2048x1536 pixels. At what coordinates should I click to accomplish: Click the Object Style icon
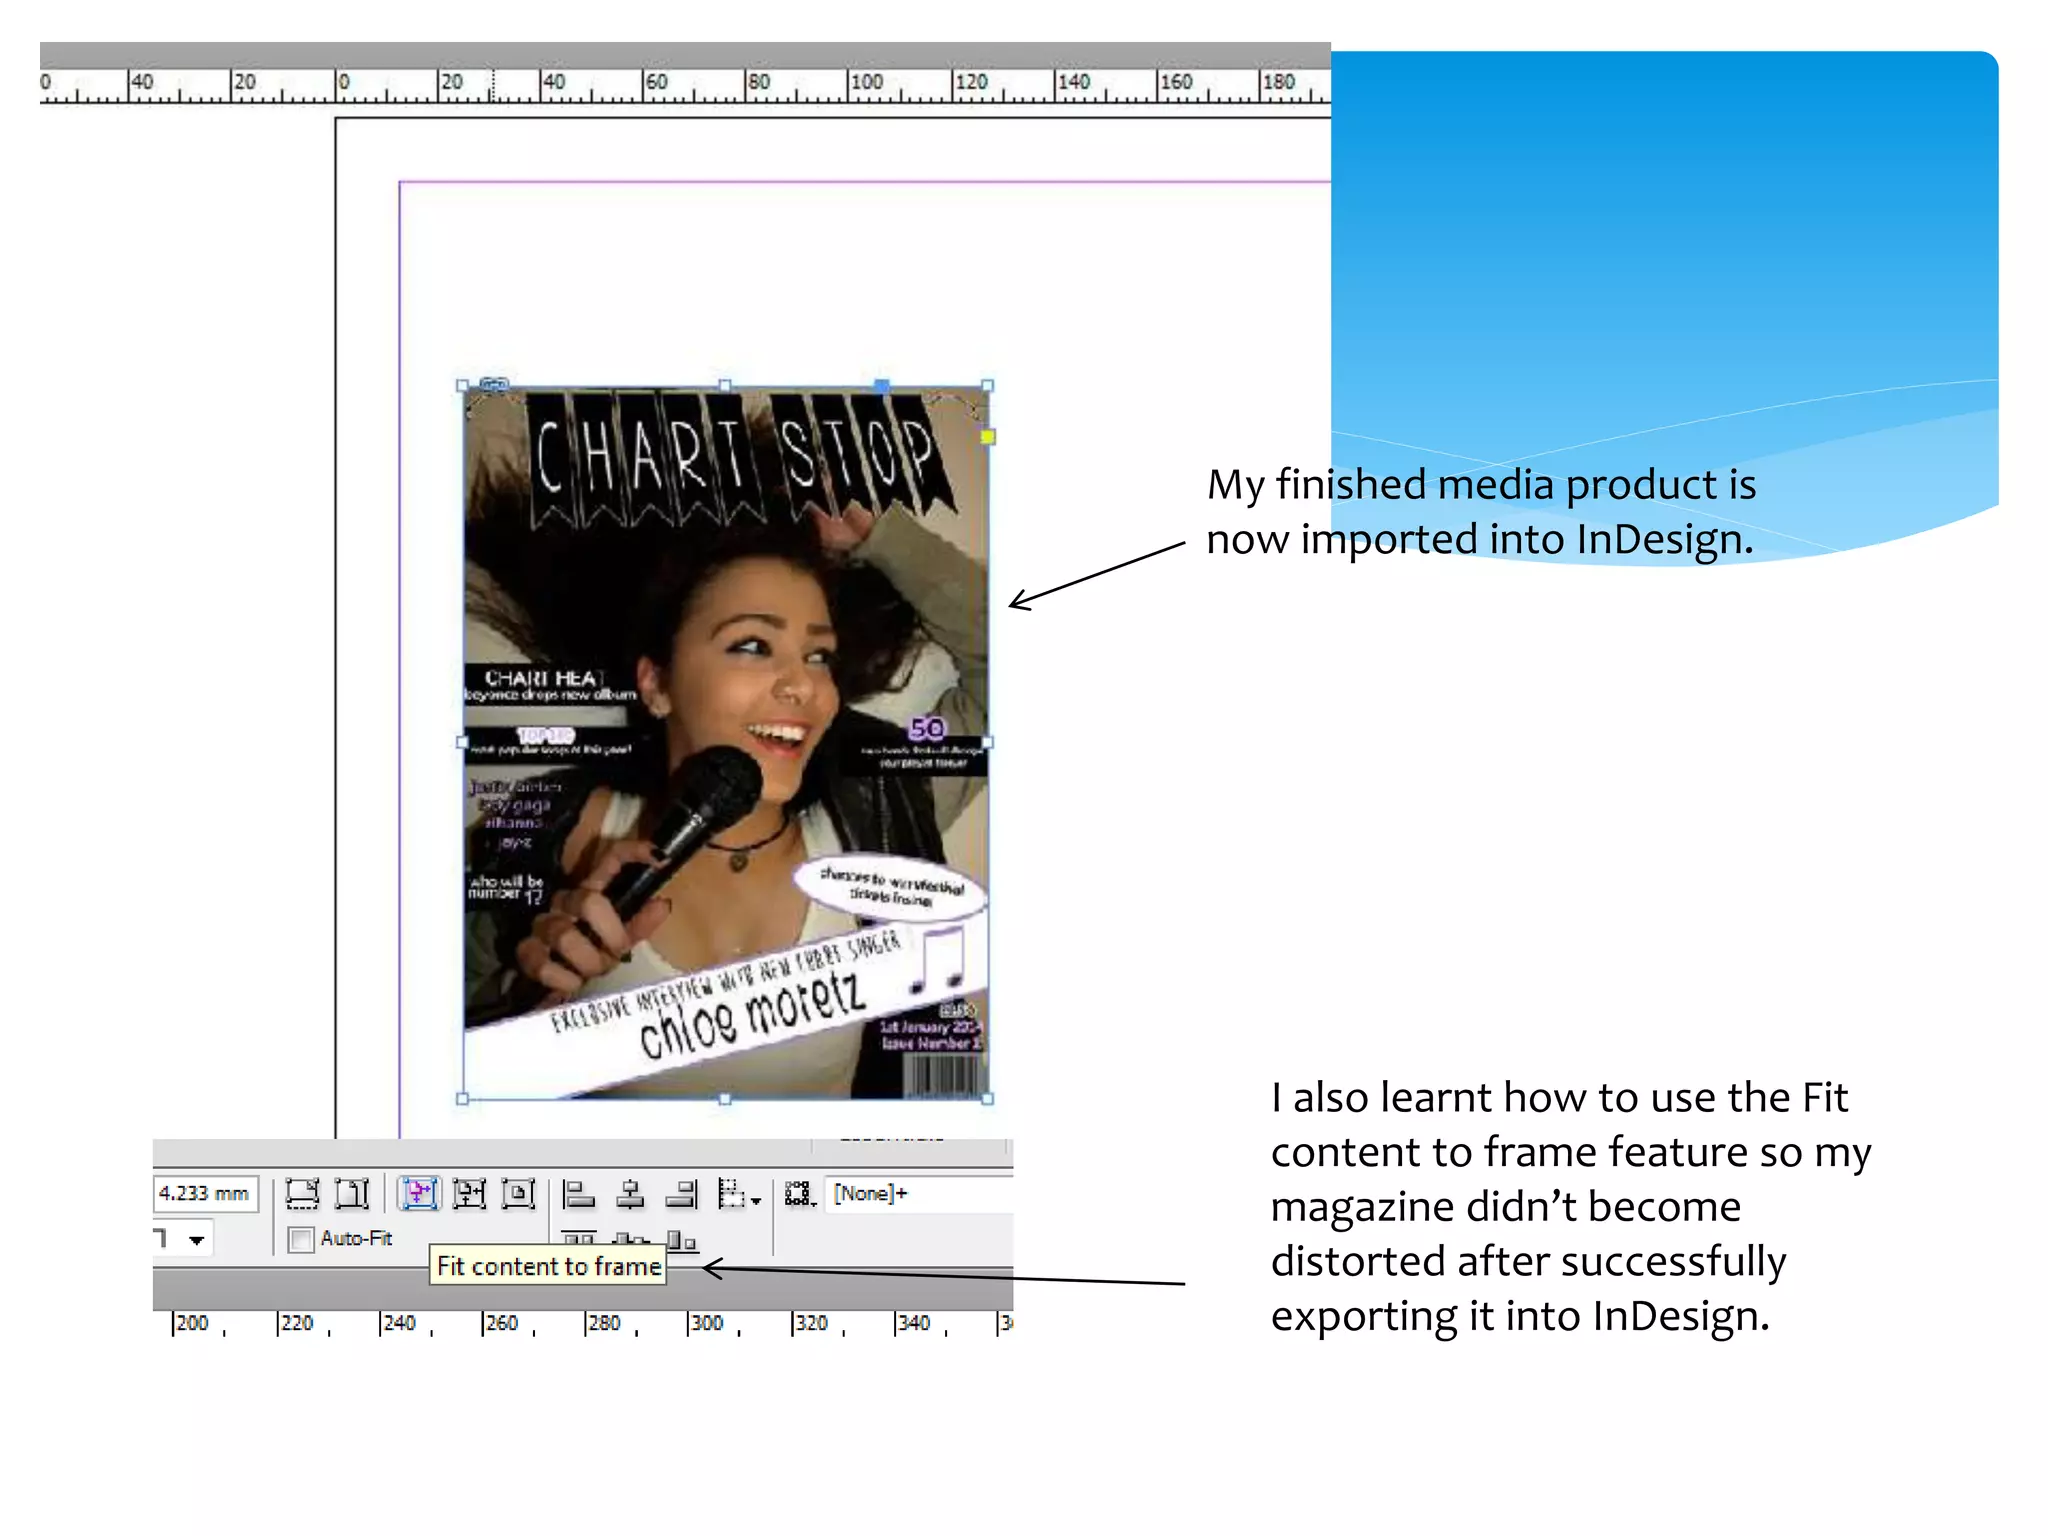pyautogui.click(x=800, y=1193)
